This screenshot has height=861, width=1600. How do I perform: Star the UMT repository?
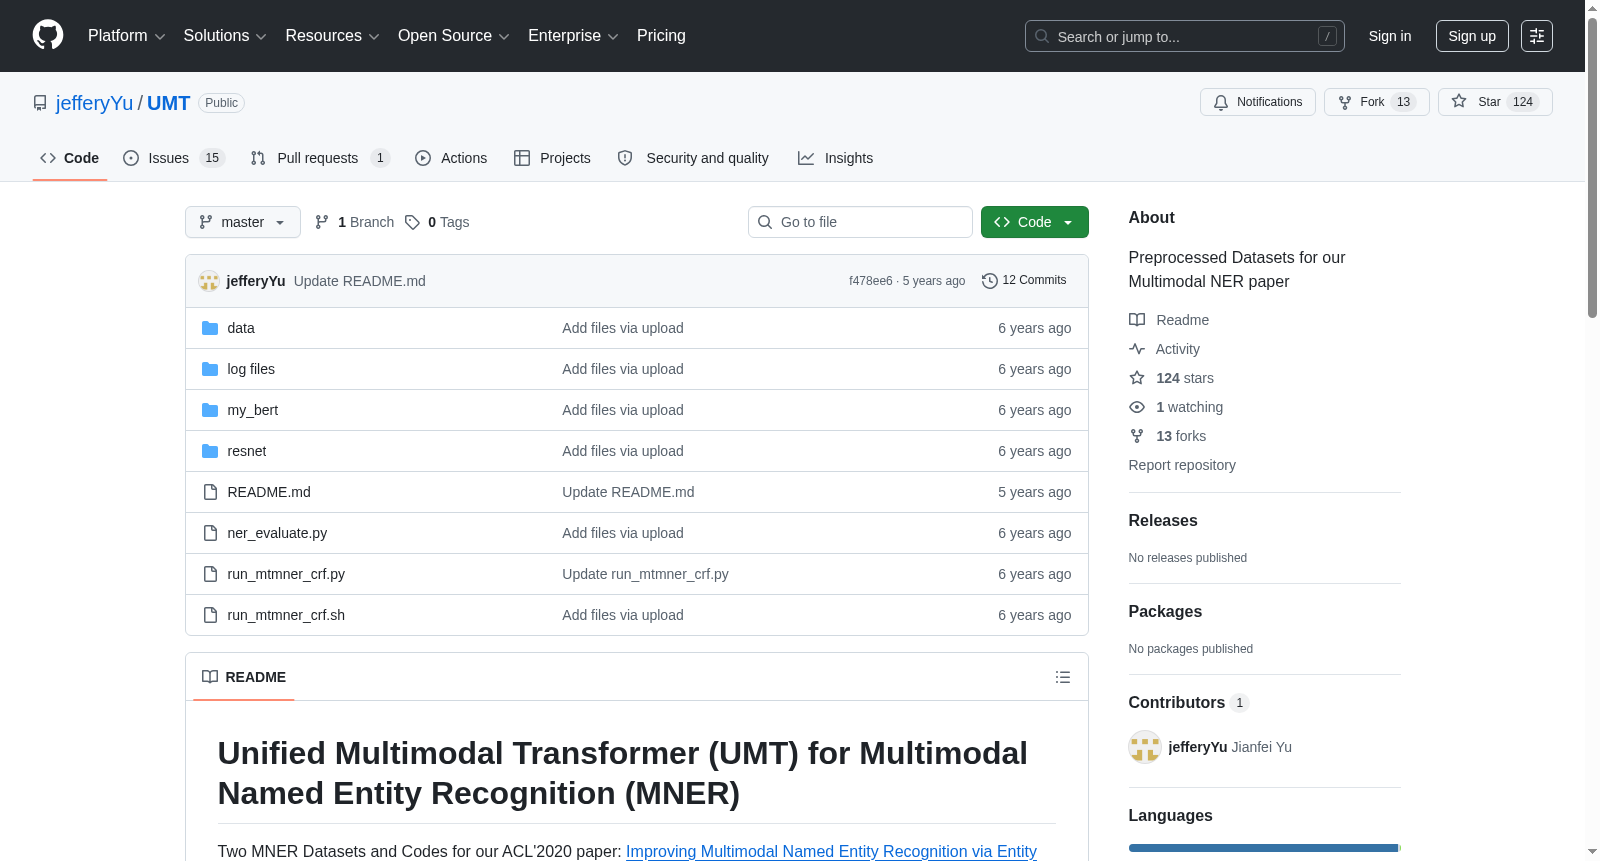1495,102
